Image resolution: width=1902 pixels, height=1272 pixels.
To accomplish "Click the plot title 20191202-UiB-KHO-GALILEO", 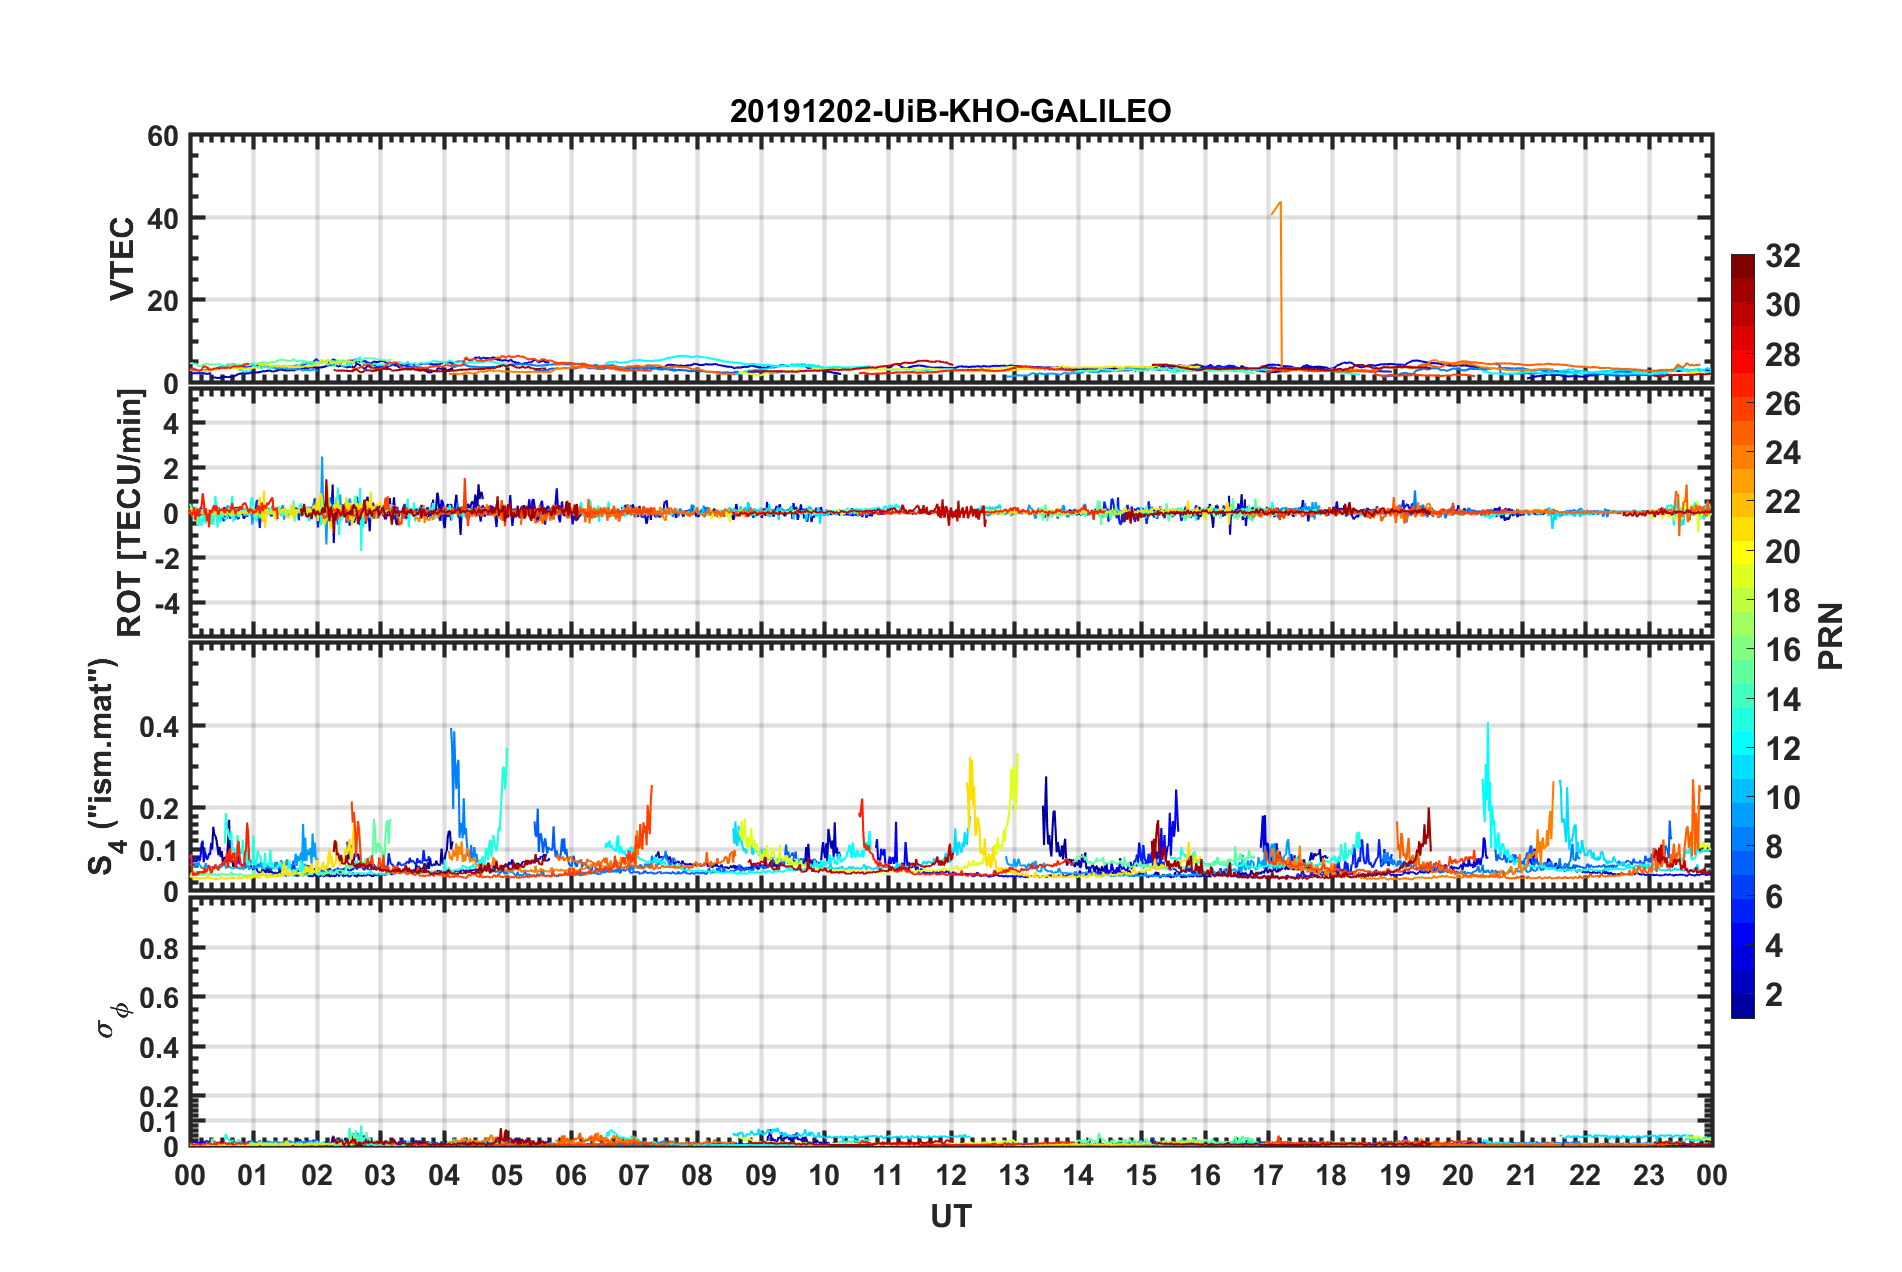I will [x=950, y=111].
